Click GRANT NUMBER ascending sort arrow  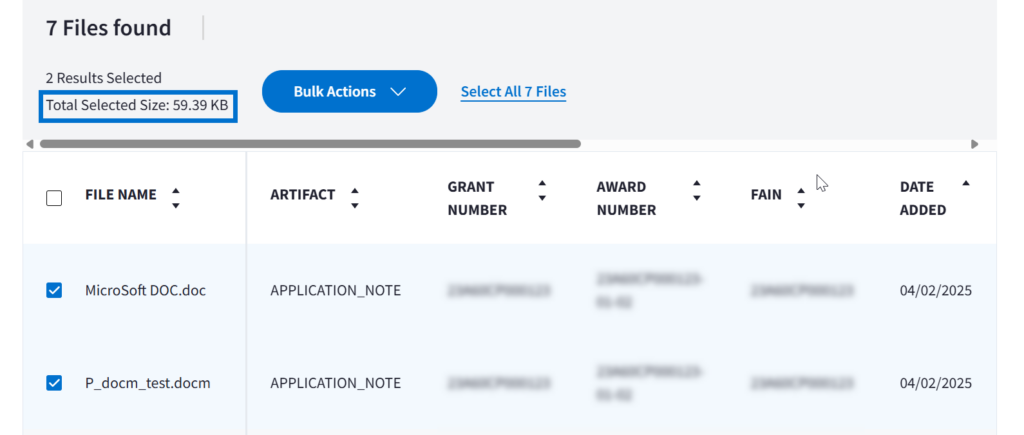[542, 183]
